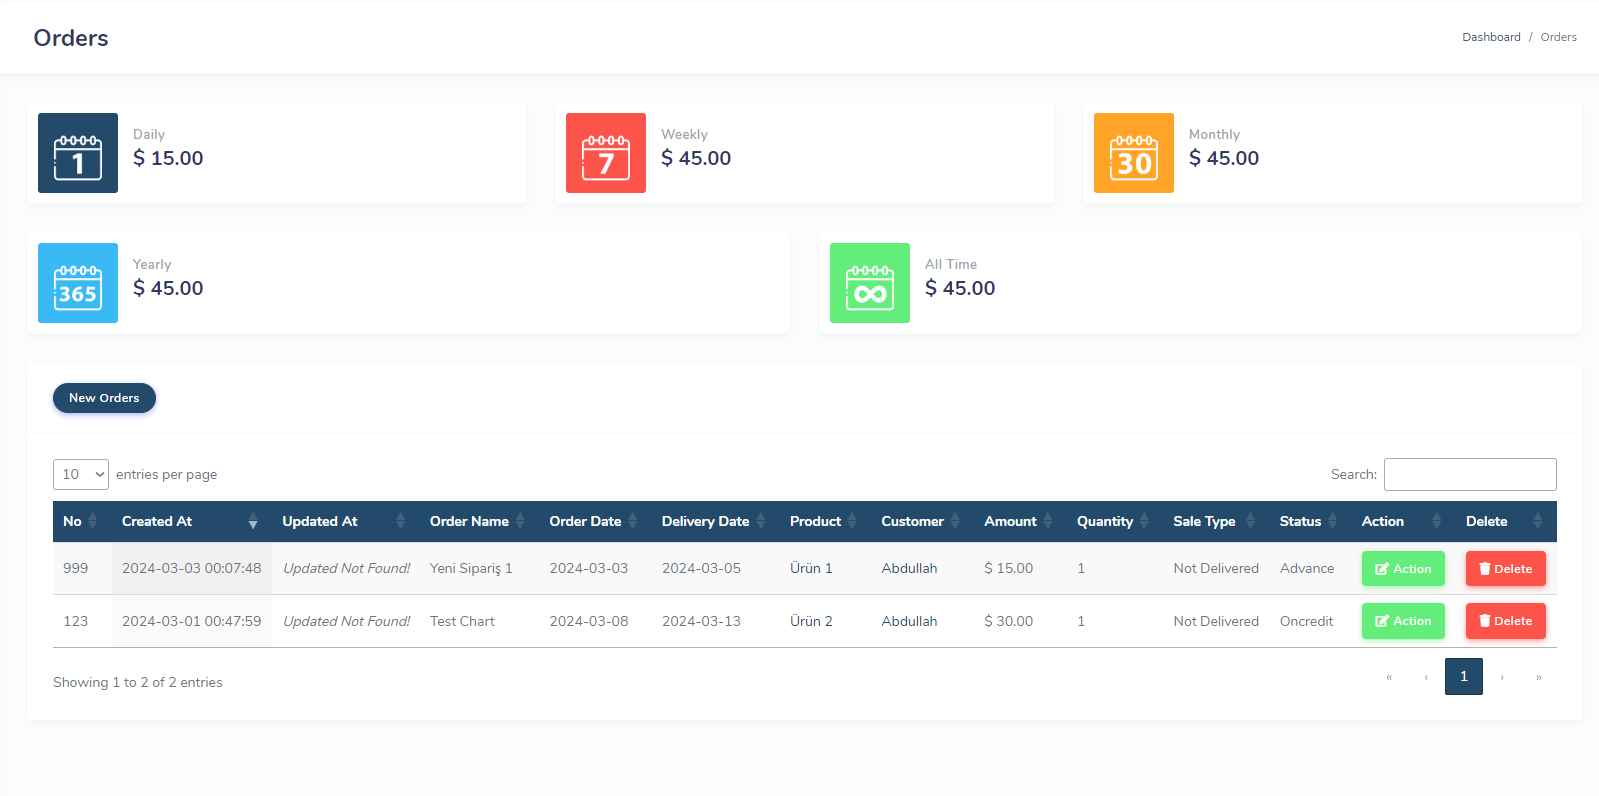Edit order 999 with Action button

1402,569
